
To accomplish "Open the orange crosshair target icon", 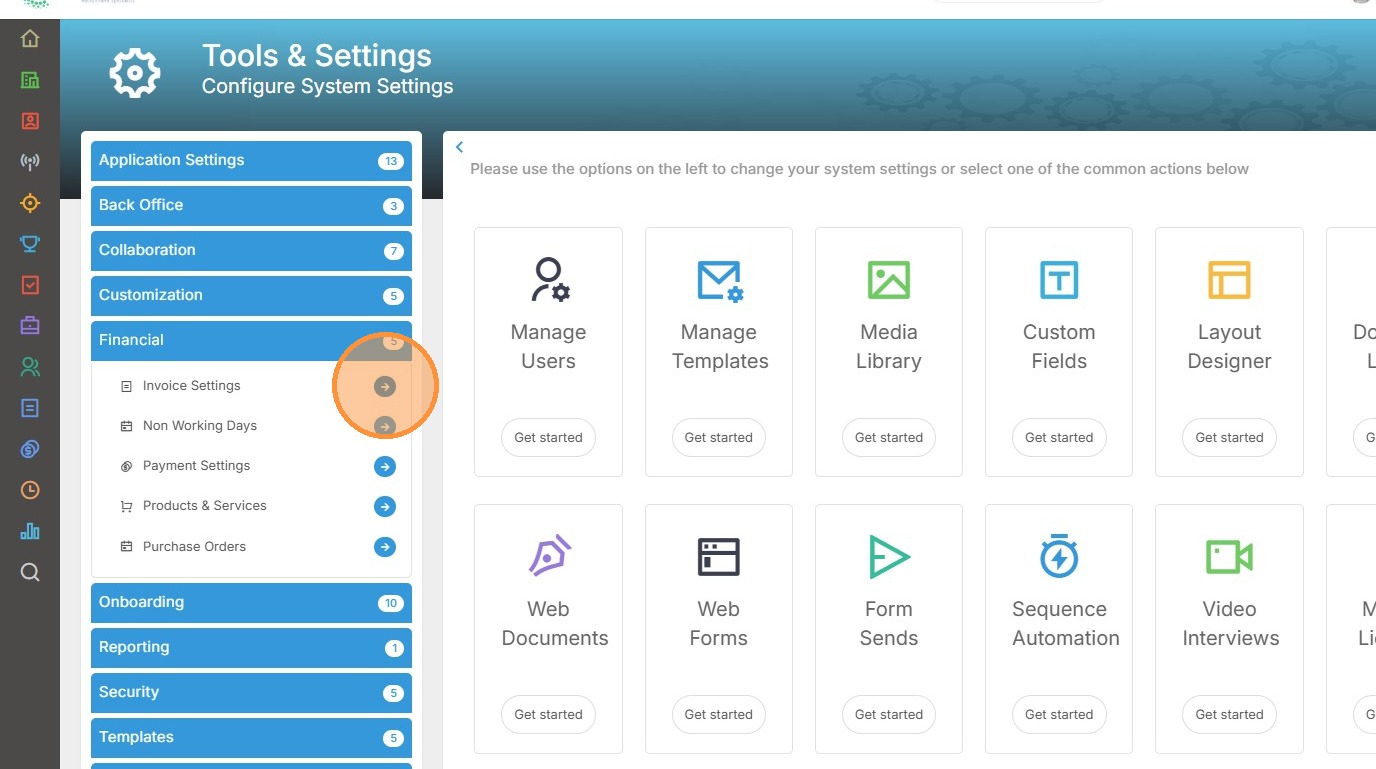I will 30,203.
